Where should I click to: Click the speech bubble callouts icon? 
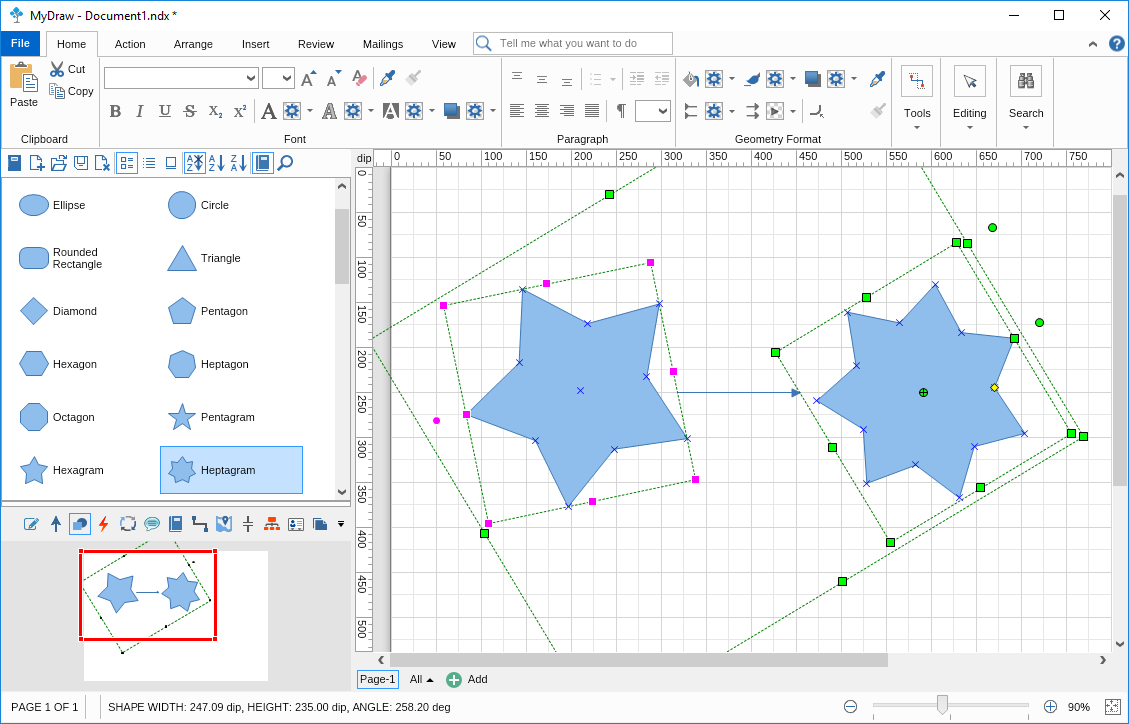[152, 524]
